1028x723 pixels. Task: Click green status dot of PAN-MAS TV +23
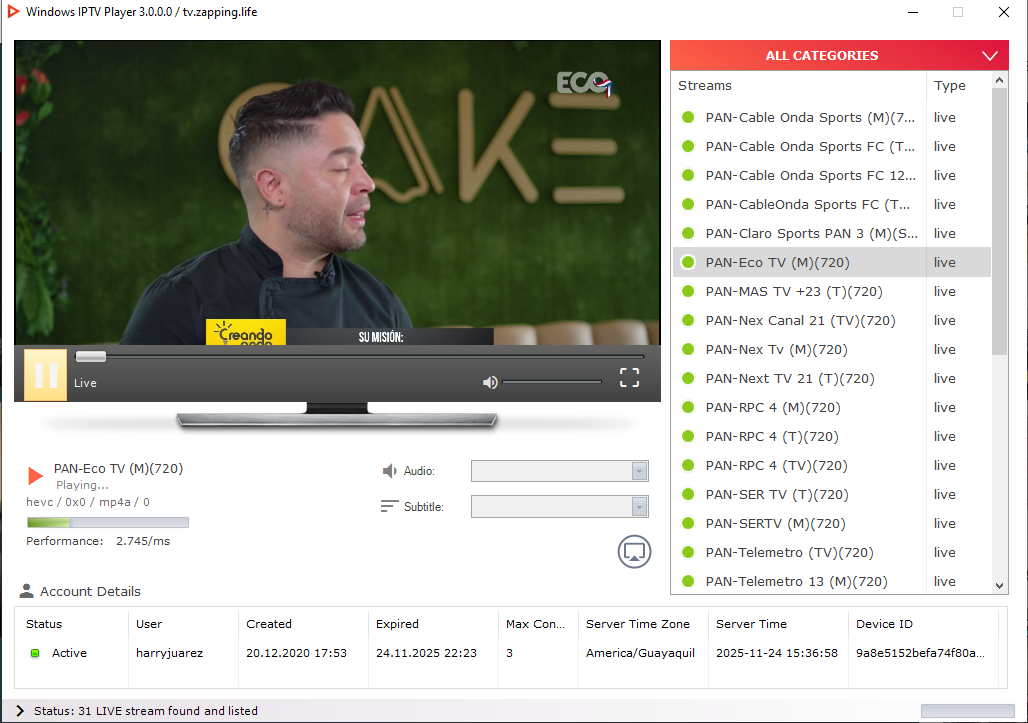(x=688, y=291)
